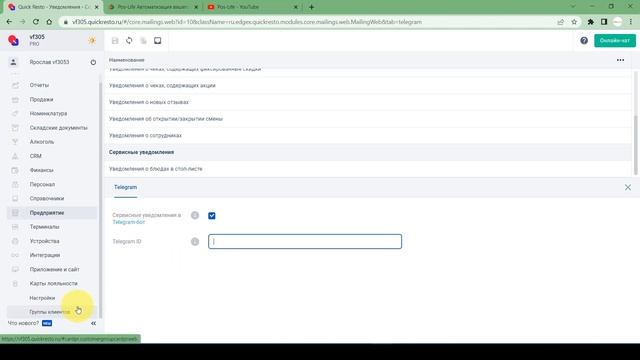
Task: Click the Отчеты sidebar icon
Action: click(15, 85)
